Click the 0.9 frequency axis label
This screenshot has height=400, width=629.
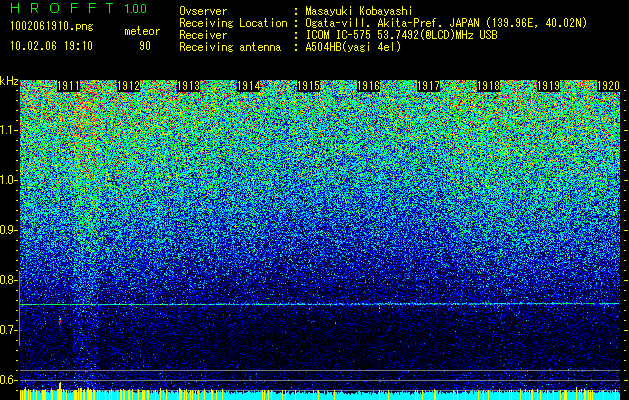8,230
